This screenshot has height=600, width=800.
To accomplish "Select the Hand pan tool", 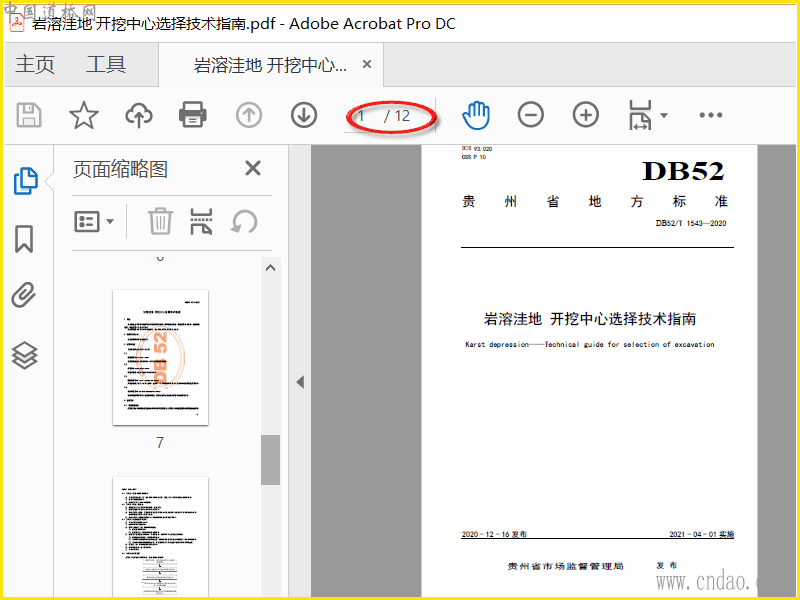I will point(476,115).
